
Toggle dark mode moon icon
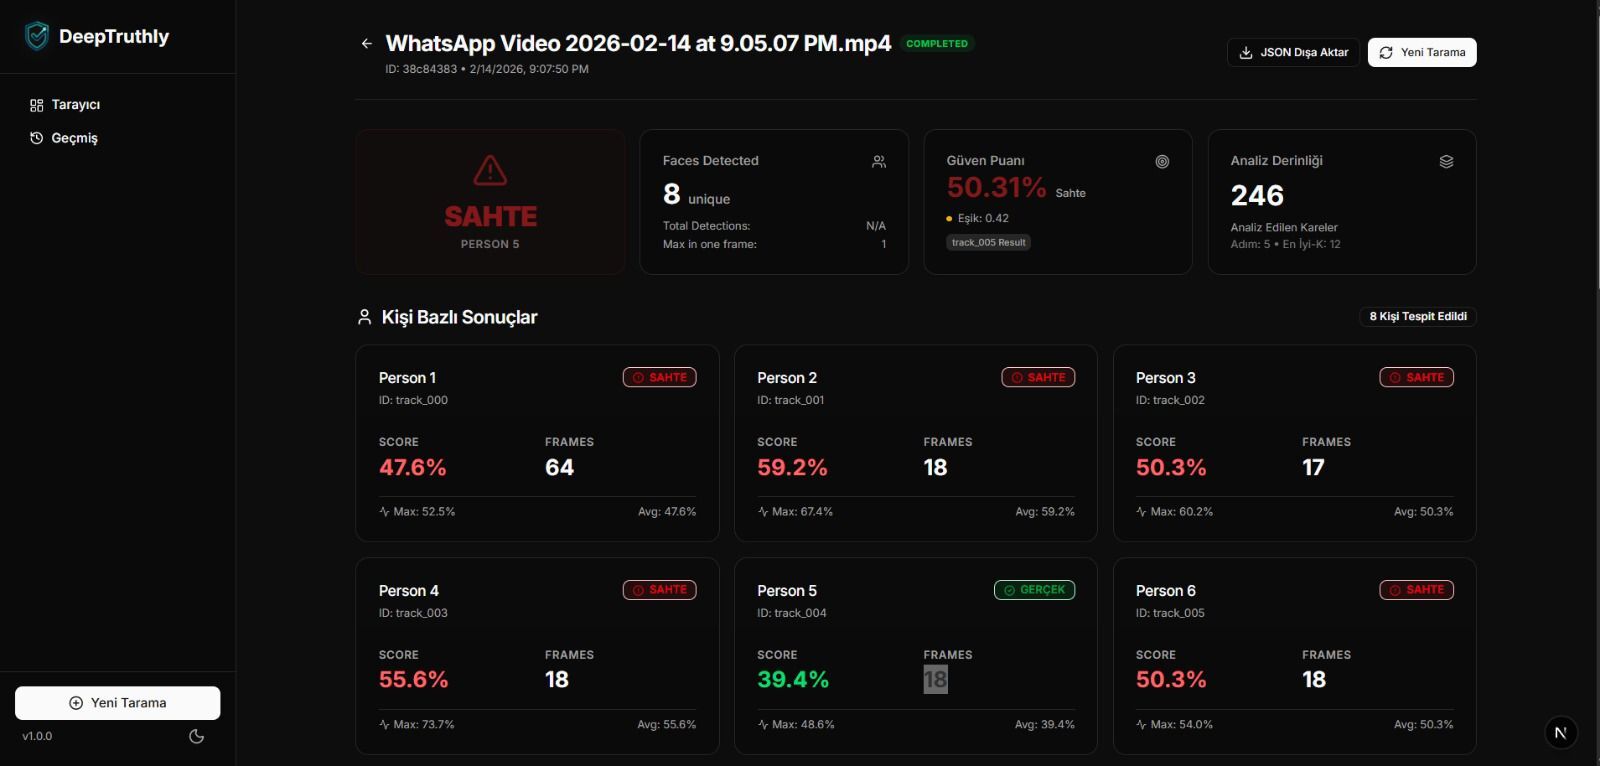coord(196,737)
